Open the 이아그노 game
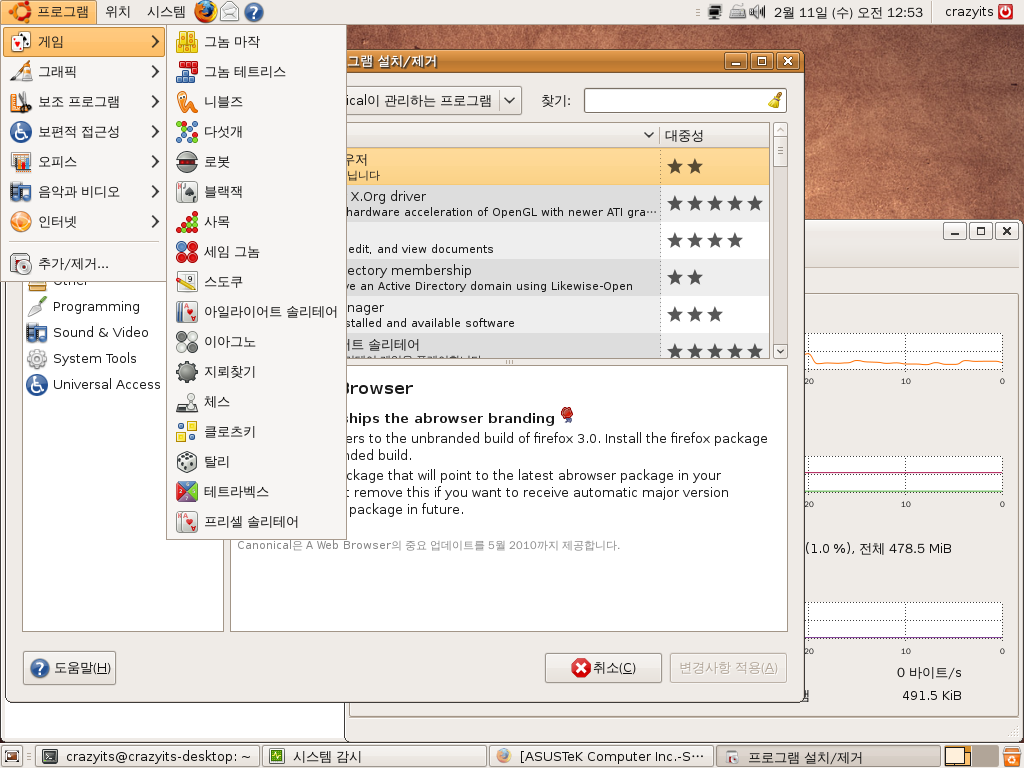The height and width of the screenshot is (768, 1024). click(256, 342)
